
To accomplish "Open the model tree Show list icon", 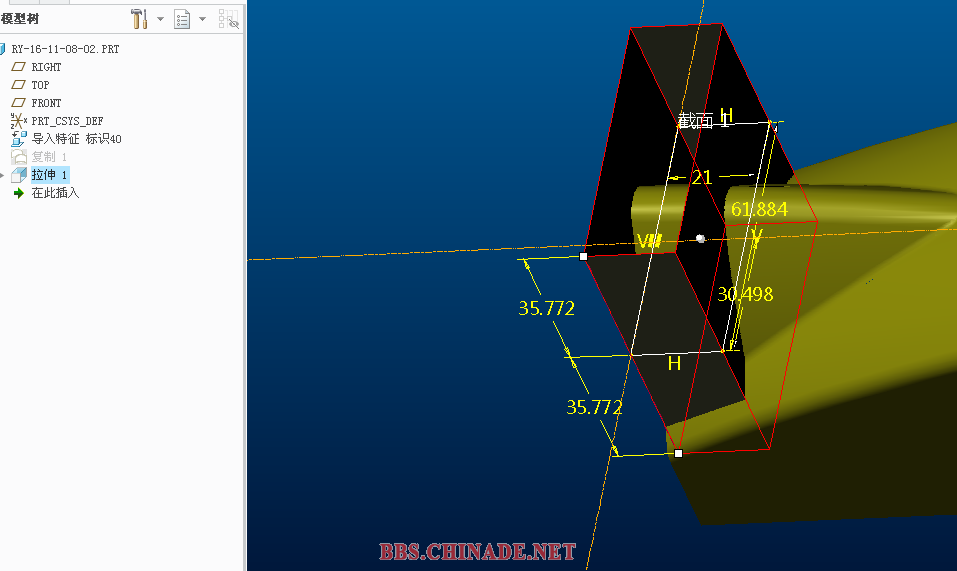I will click(x=182, y=20).
